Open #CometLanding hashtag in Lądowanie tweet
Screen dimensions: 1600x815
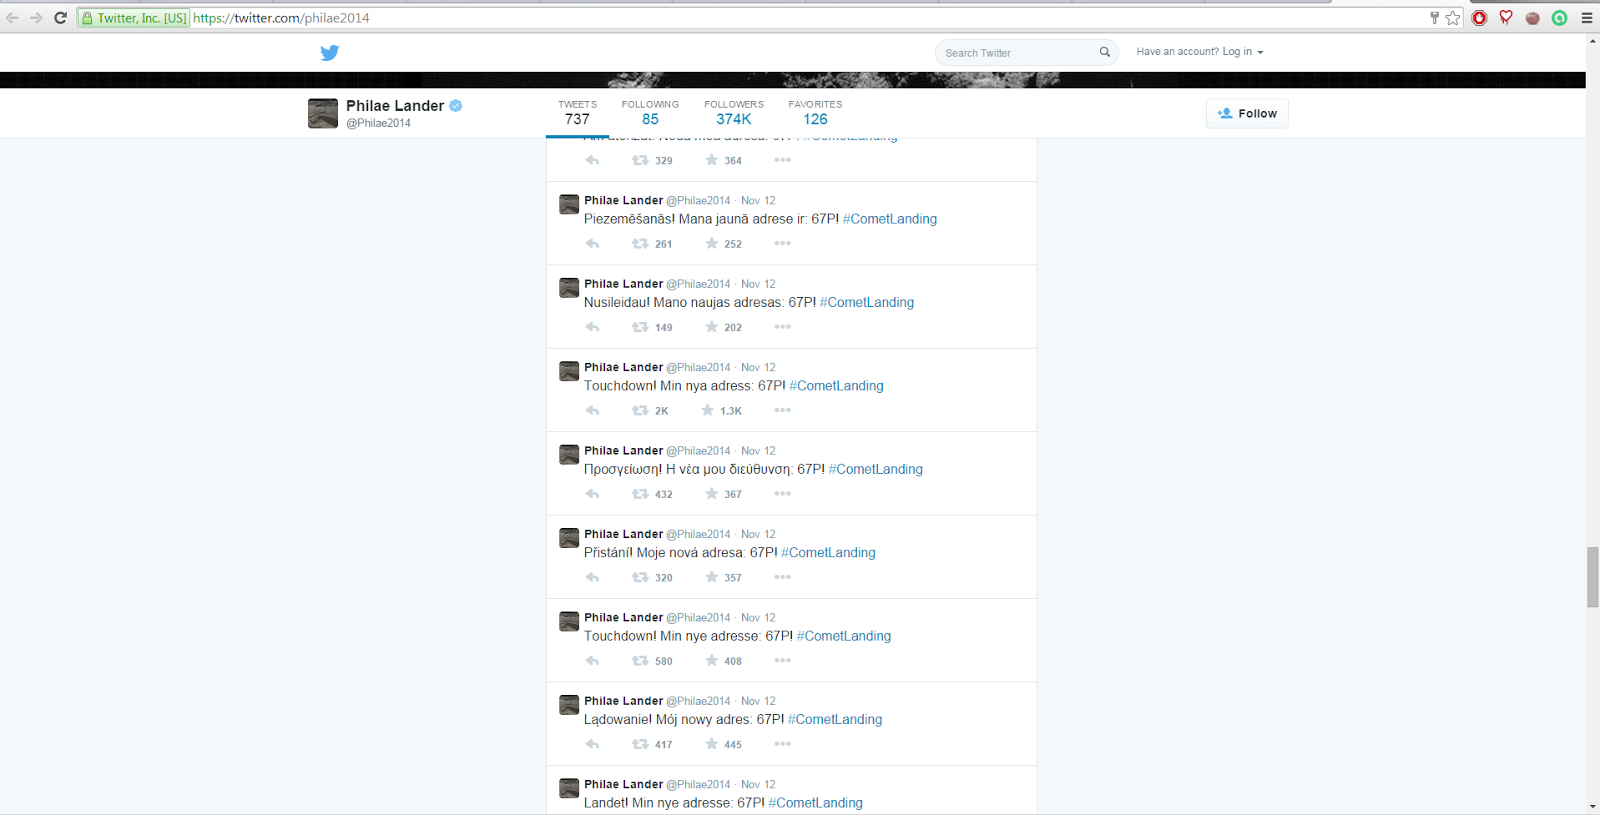[835, 719]
